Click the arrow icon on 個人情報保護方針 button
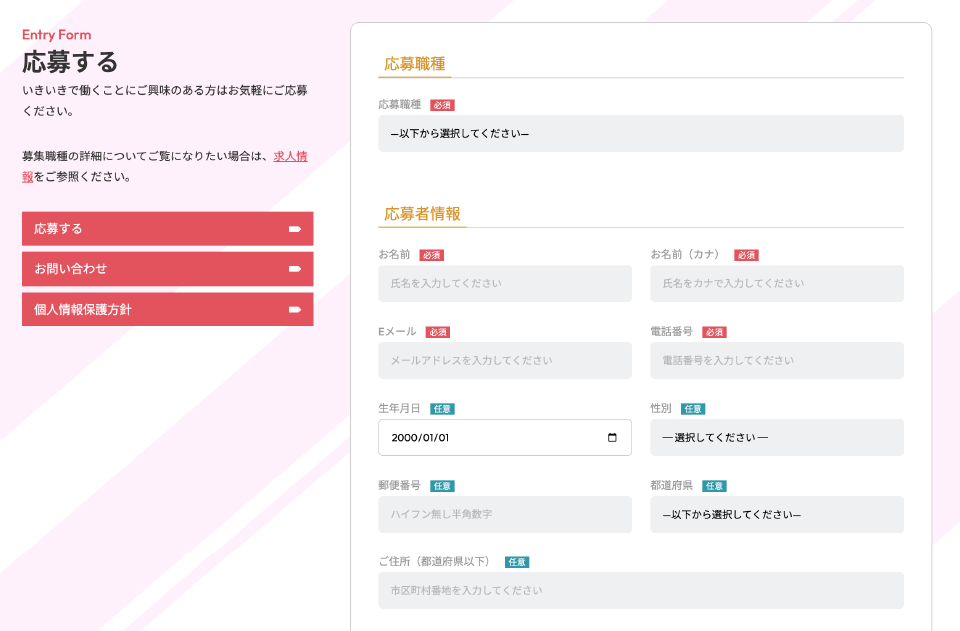 coord(295,310)
